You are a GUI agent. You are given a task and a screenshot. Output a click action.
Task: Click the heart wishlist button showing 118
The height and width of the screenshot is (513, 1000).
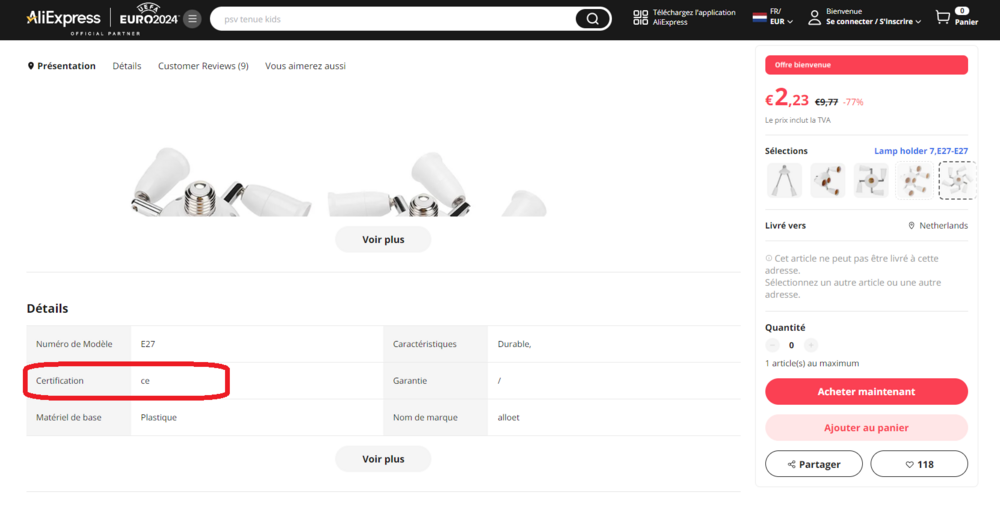click(x=919, y=464)
